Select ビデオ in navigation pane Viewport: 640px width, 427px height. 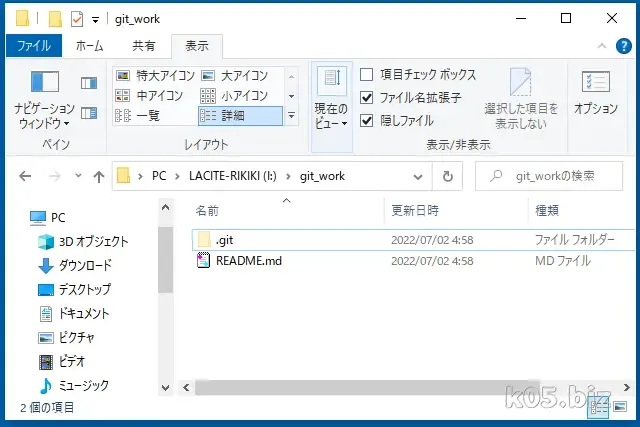pyautogui.click(x=62, y=362)
